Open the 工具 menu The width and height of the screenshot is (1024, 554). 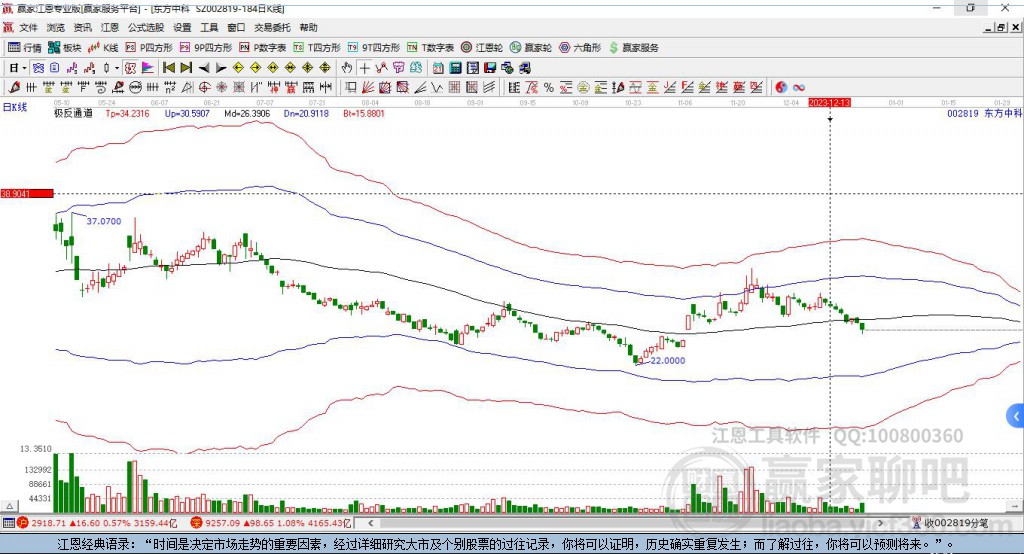click(x=209, y=27)
